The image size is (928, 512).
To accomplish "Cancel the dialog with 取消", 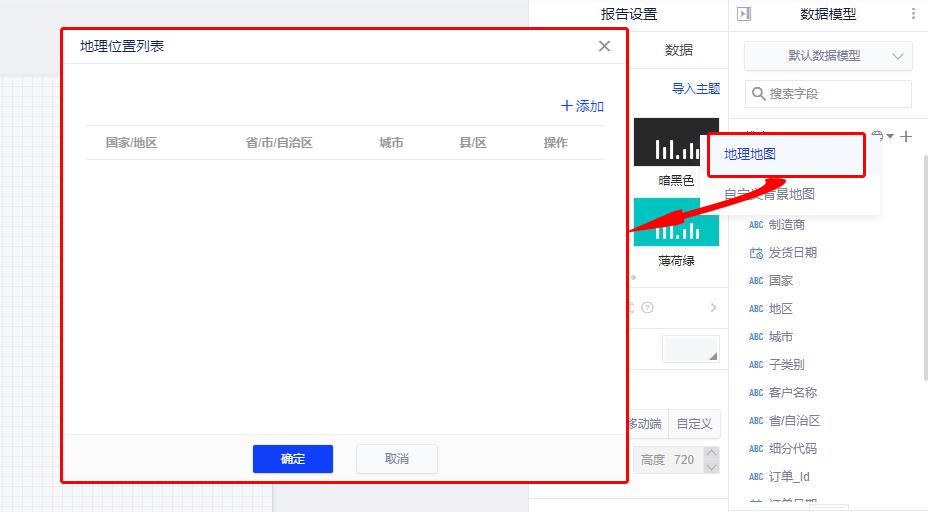I will tap(397, 459).
